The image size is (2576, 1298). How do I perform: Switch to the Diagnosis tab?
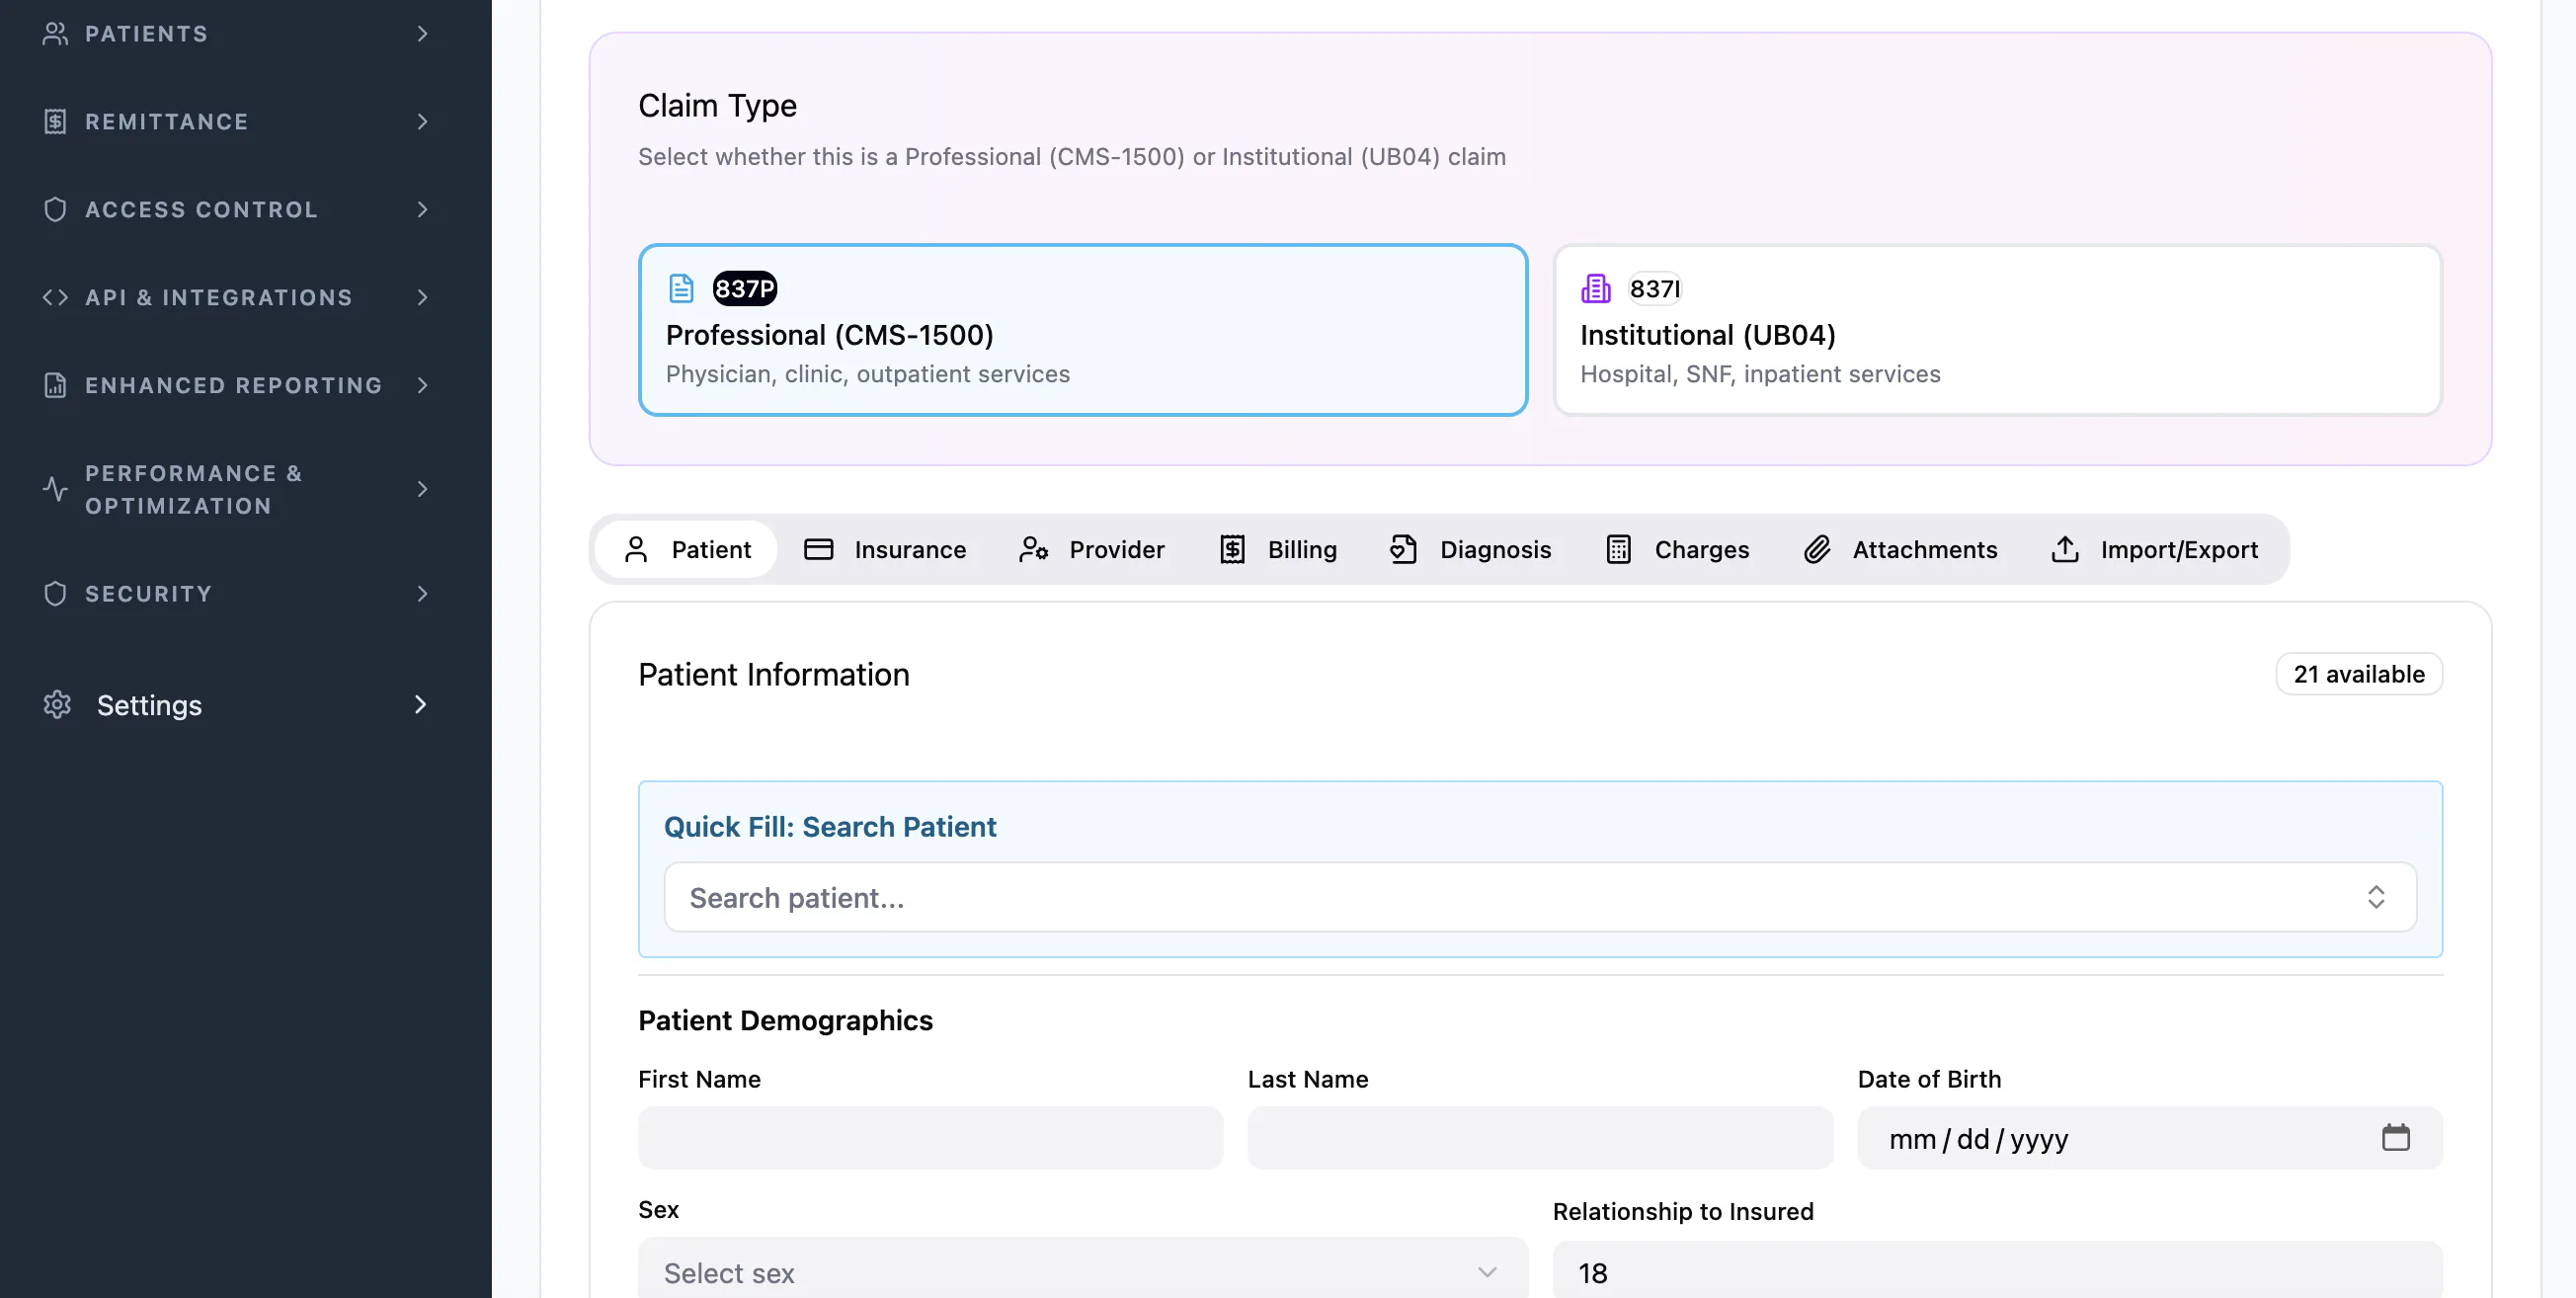[x=1470, y=550]
